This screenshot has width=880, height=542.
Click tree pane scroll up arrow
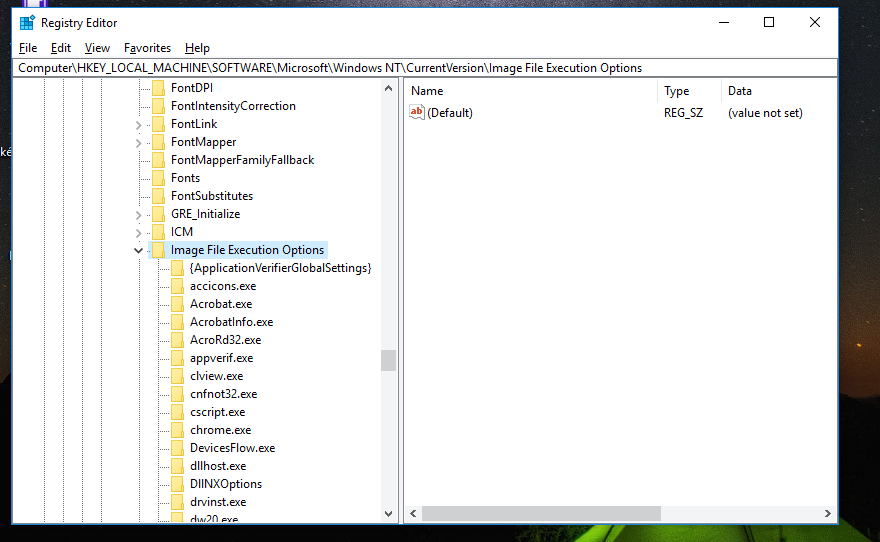coord(388,88)
